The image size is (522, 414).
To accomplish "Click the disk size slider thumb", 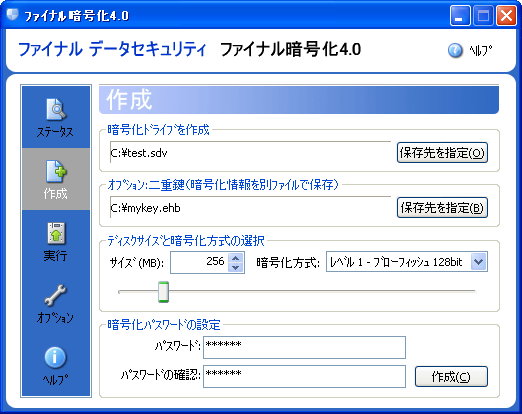I will pyautogui.click(x=163, y=292).
